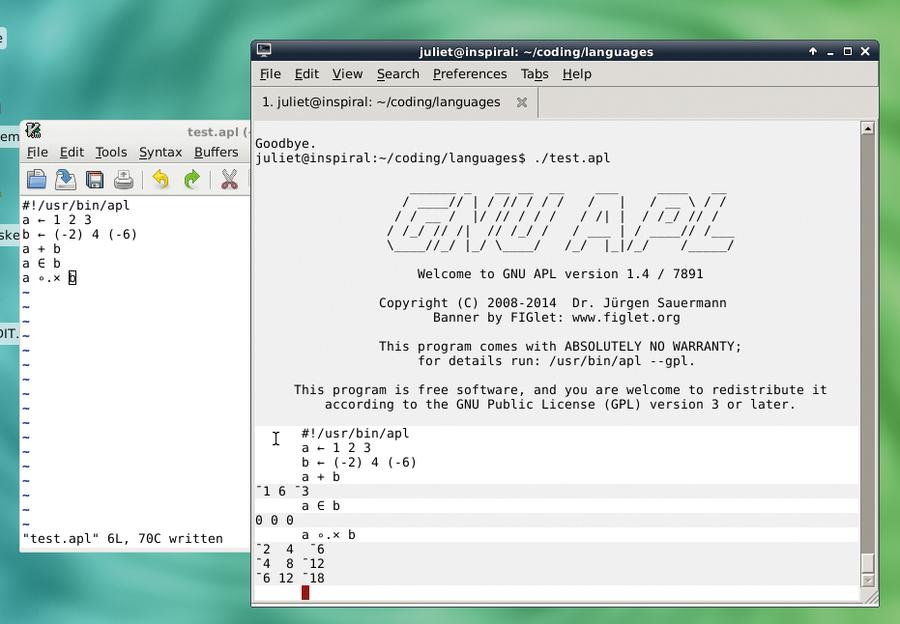Click the output row '¯2 4 ¯6' in terminal
The image size is (900, 624).
(x=290, y=549)
